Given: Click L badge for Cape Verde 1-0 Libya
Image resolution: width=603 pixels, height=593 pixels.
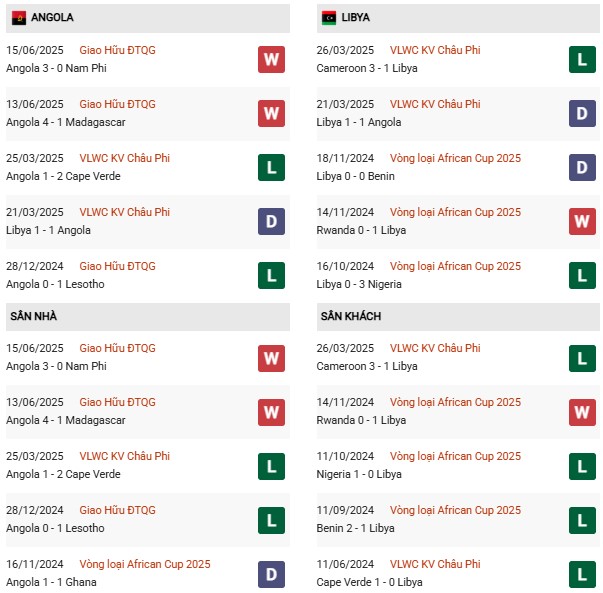Looking at the screenshot, I should click(x=581, y=573).
